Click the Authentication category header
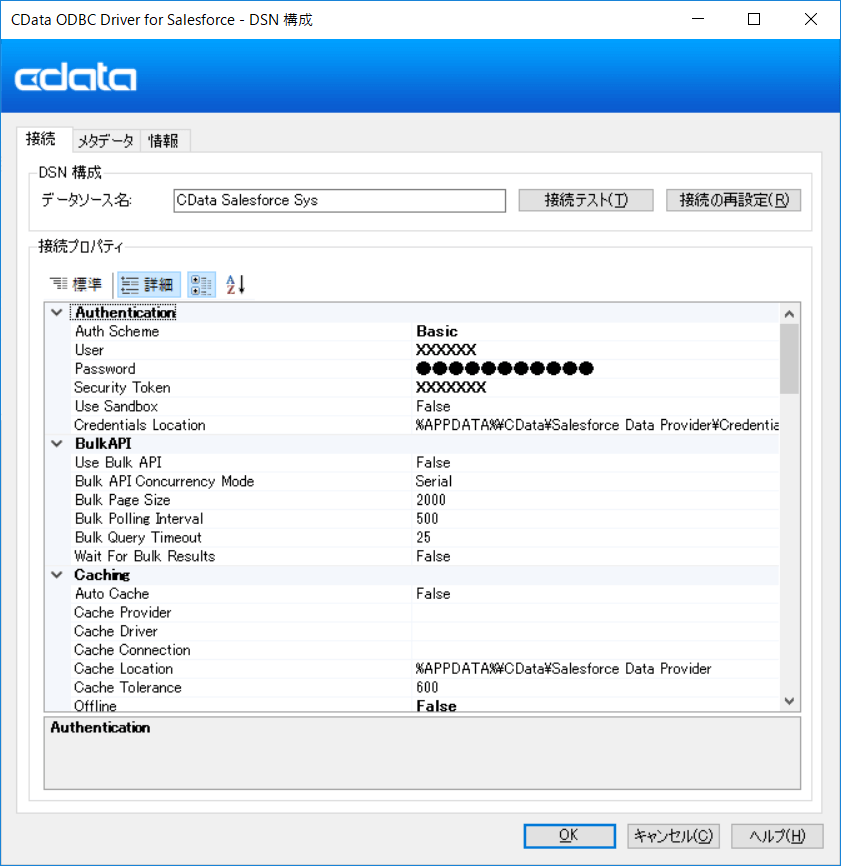 (125, 313)
